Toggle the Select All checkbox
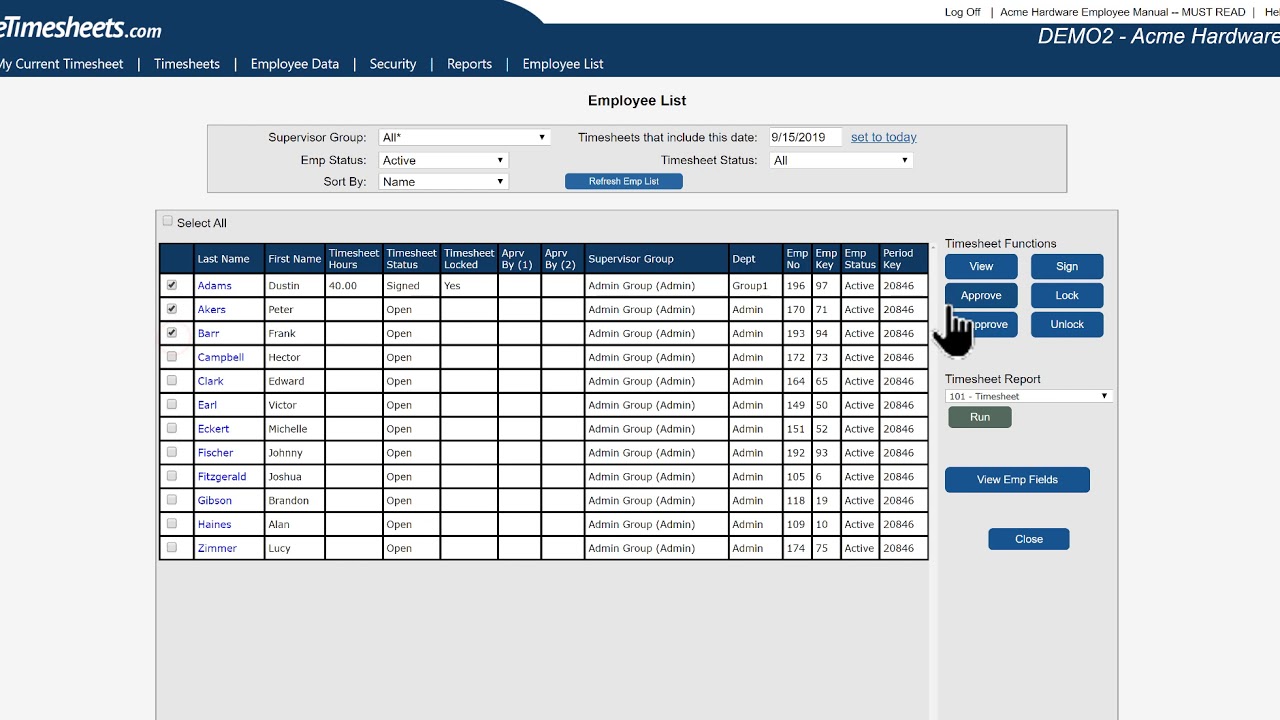The image size is (1280, 720). 167,222
